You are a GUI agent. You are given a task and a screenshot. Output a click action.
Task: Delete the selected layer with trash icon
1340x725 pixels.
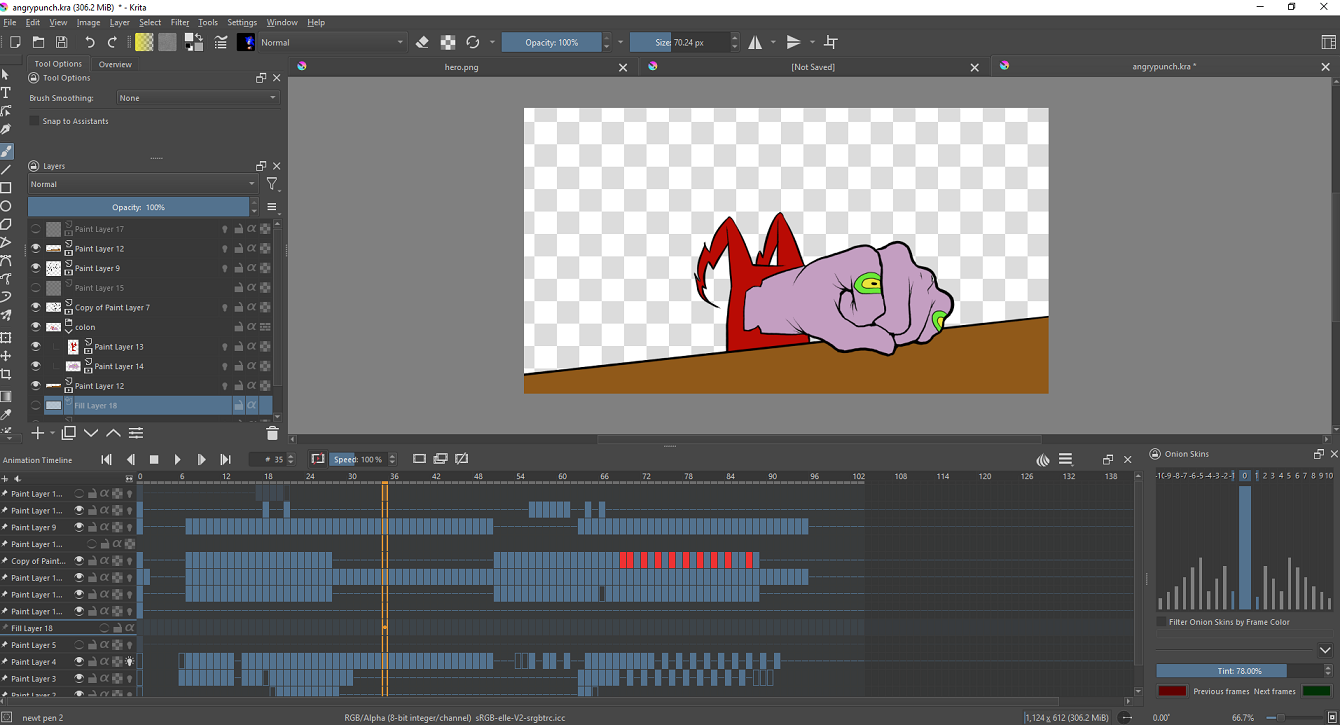(272, 433)
